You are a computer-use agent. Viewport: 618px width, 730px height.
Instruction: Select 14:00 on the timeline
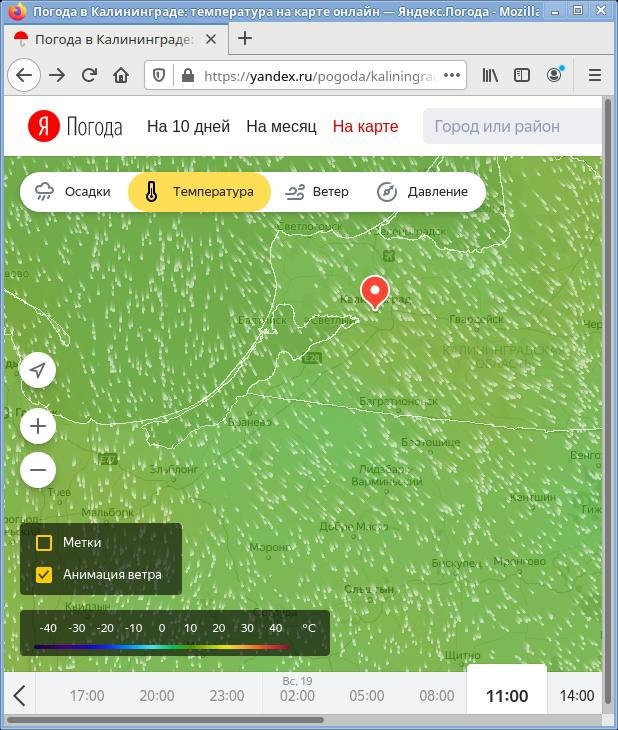pos(577,696)
